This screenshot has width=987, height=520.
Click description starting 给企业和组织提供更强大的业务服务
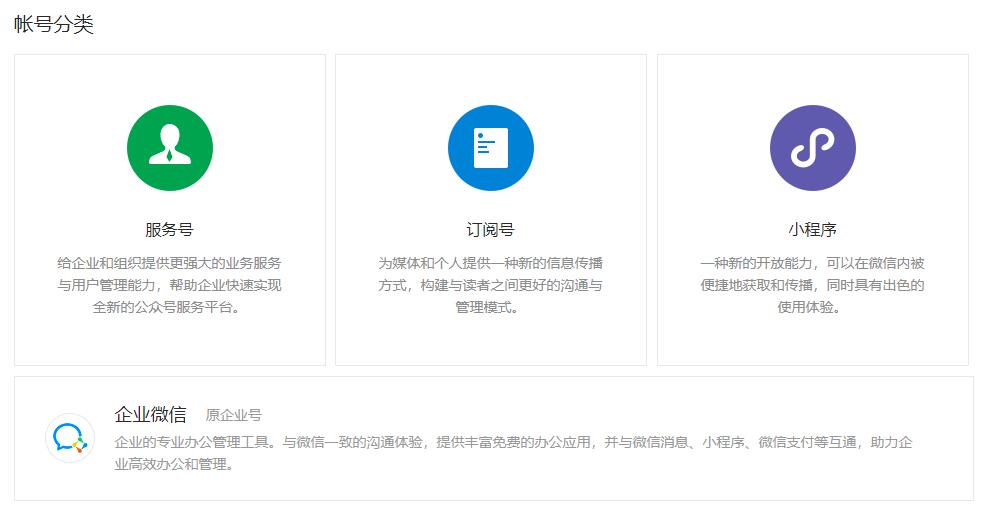tap(169, 285)
